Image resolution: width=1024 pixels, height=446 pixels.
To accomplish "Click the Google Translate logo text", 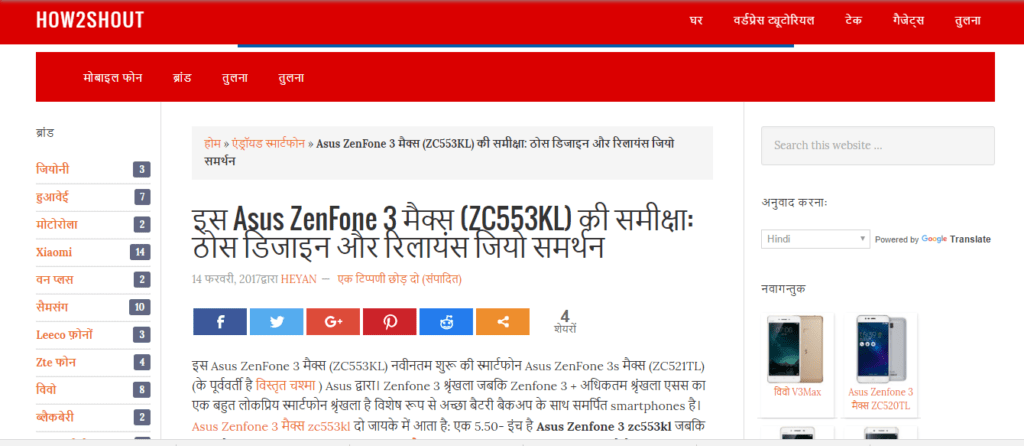I will click(955, 239).
